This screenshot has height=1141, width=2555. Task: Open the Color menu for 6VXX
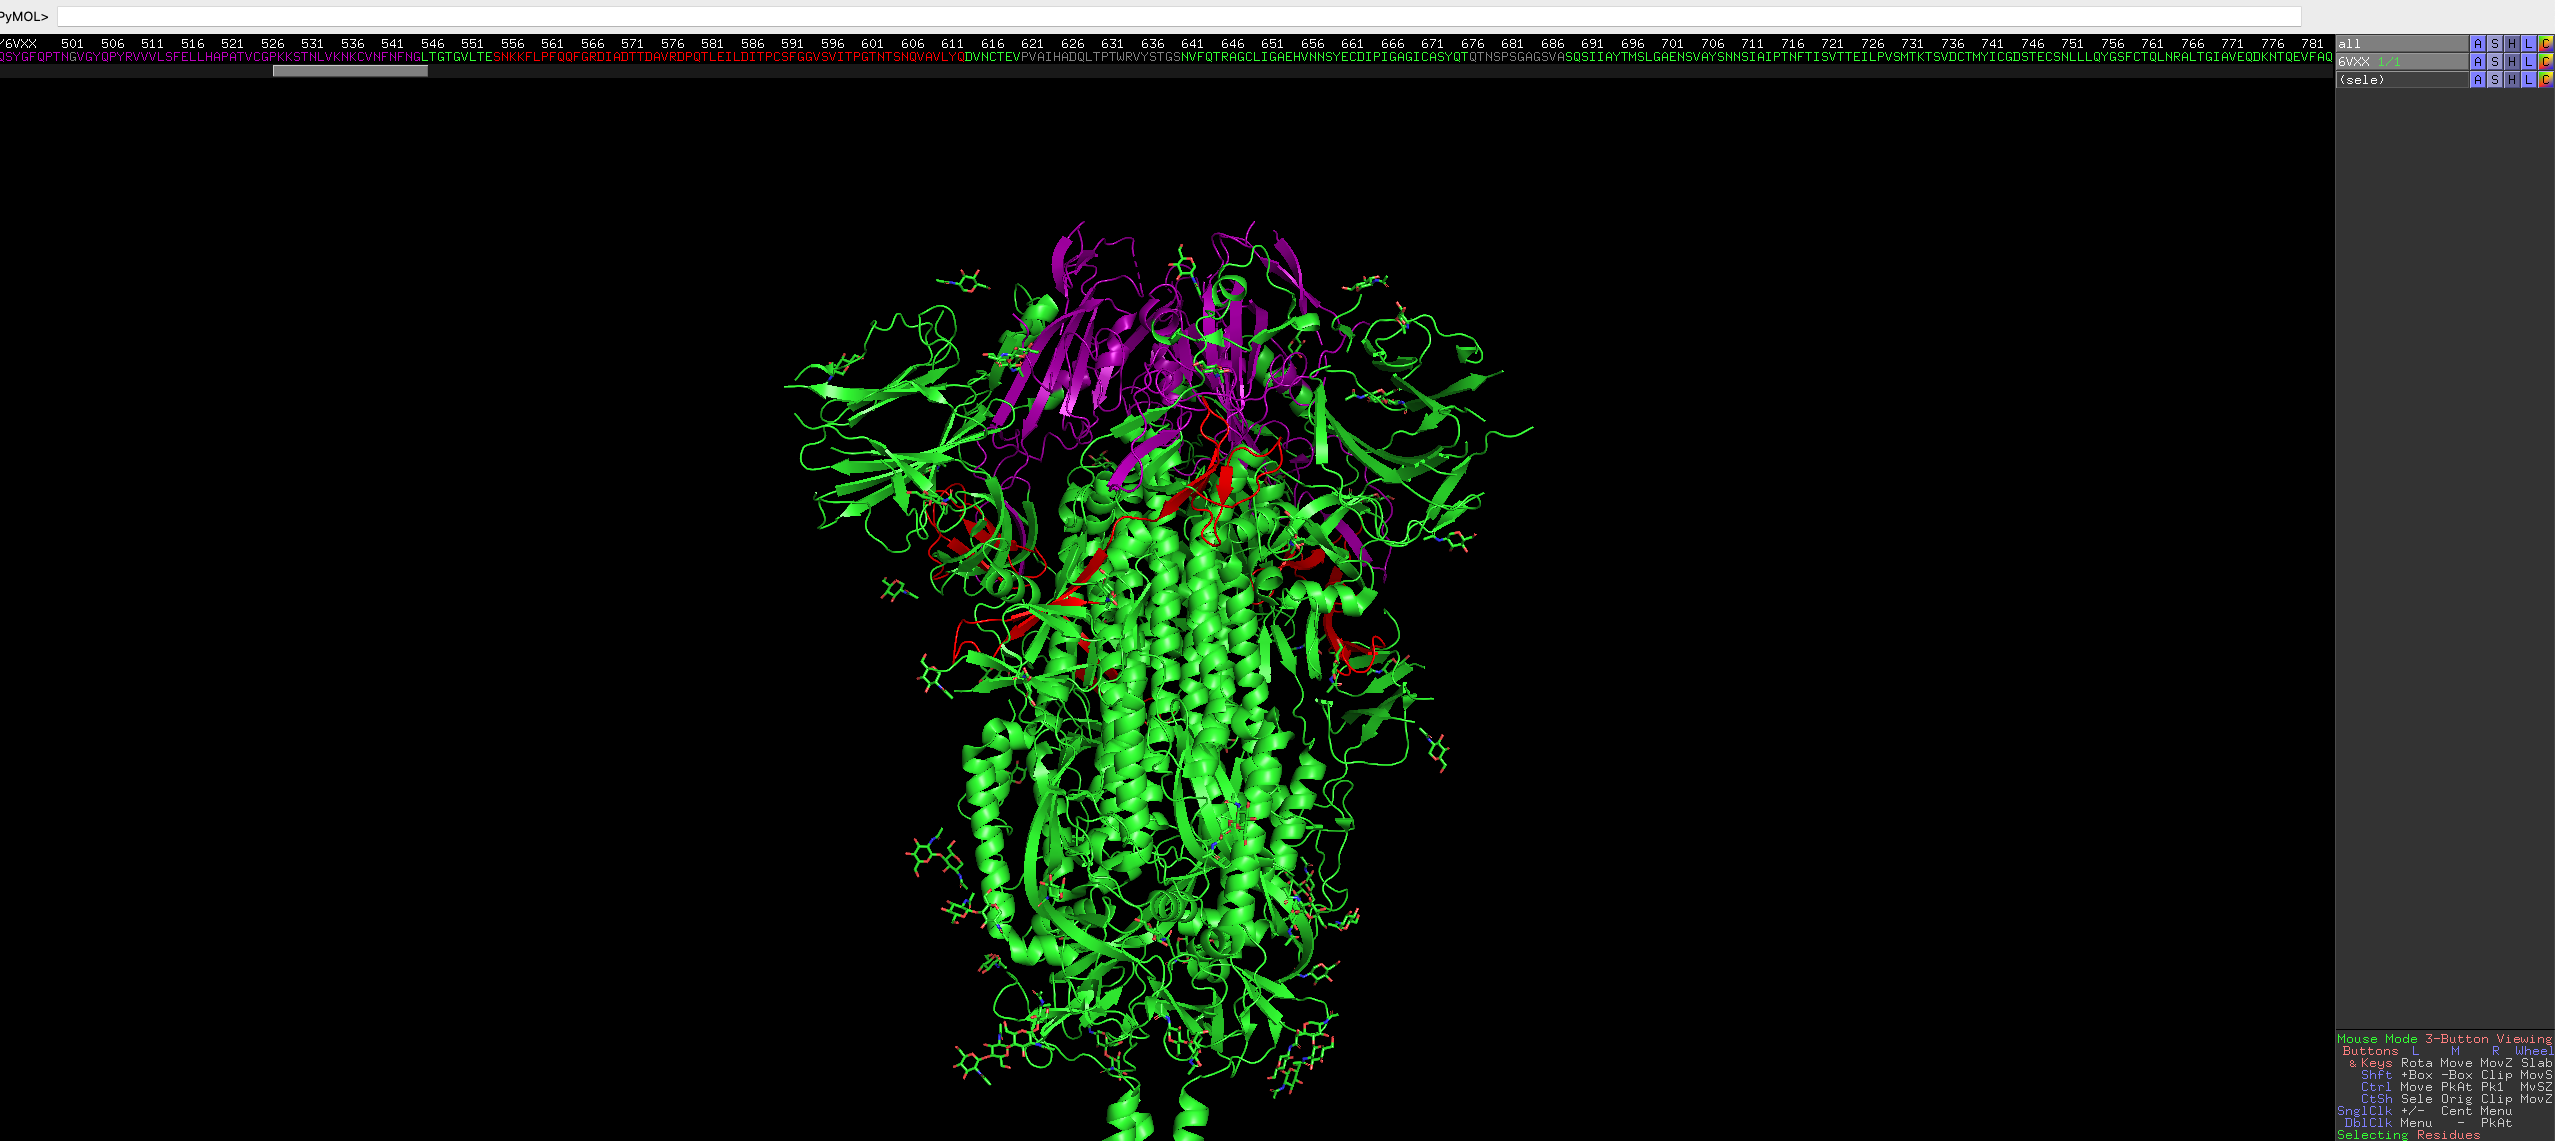coord(2545,62)
